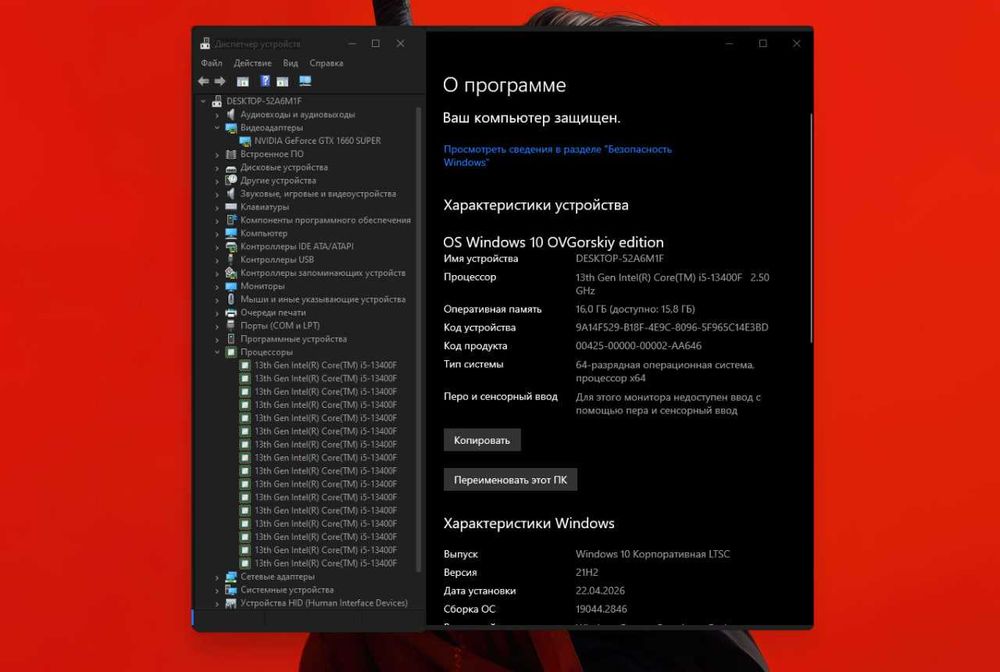The image size is (1000, 672).
Task: Expand the Сетевые адаптеры chevron
Action: [217, 577]
